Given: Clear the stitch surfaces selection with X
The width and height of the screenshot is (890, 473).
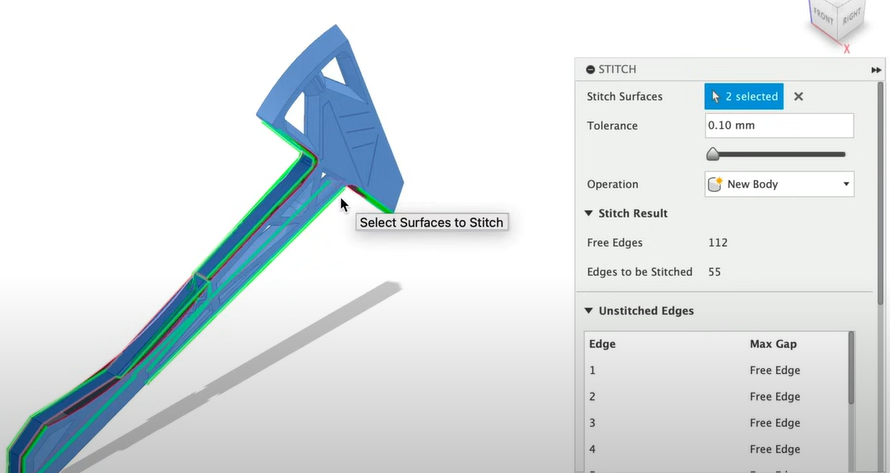Looking at the screenshot, I should (798, 97).
